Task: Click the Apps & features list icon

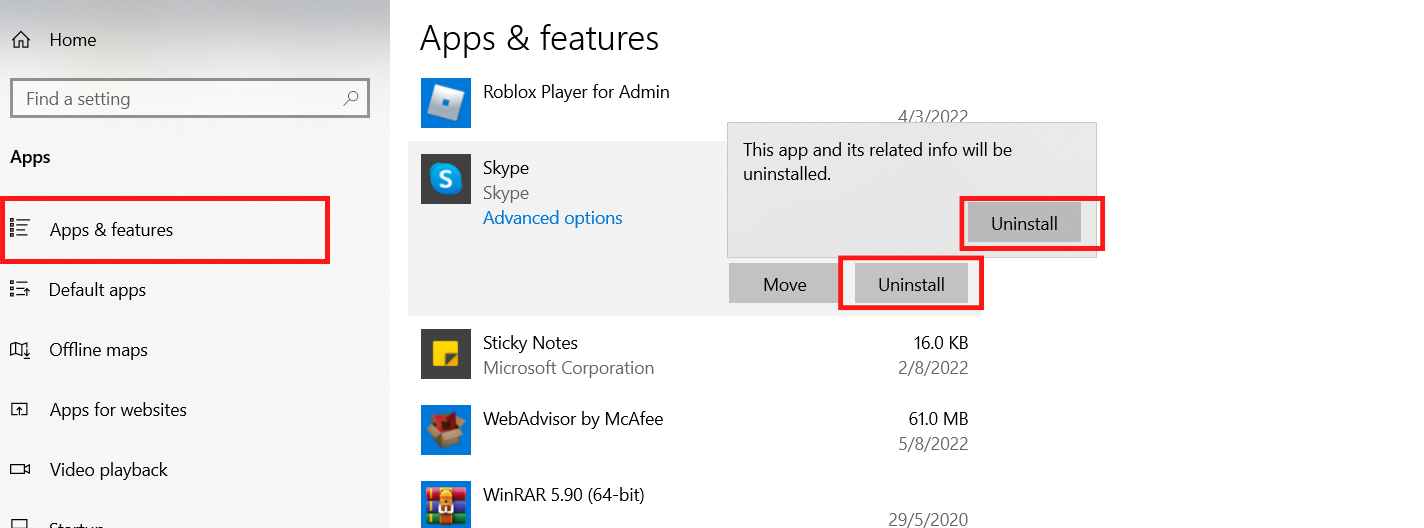Action: click(20, 228)
